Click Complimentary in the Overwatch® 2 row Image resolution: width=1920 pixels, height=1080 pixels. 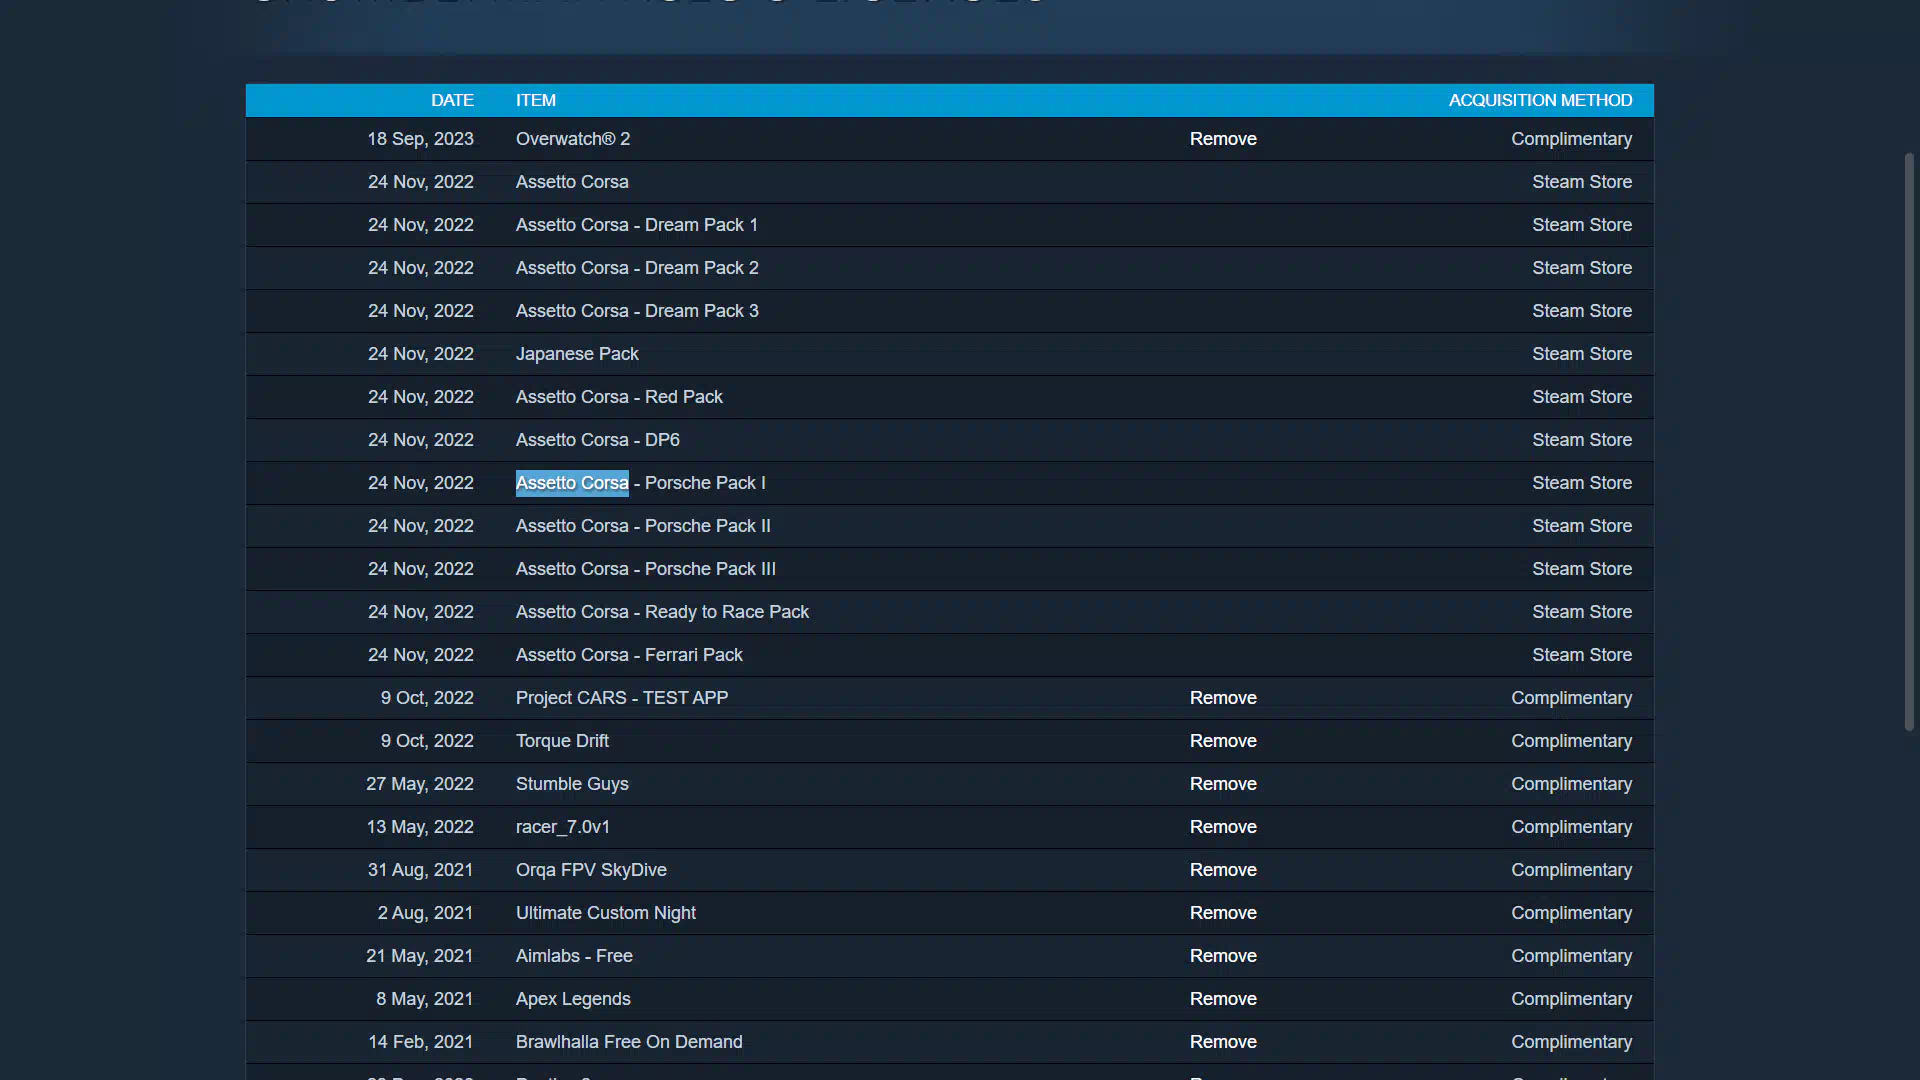(1571, 139)
